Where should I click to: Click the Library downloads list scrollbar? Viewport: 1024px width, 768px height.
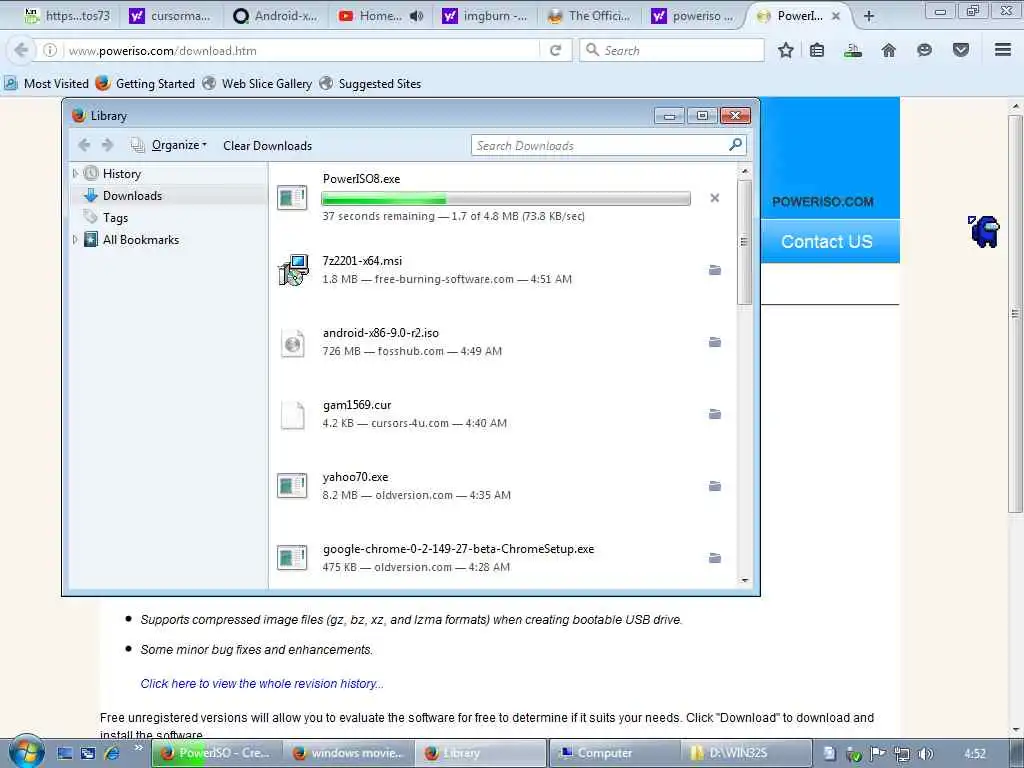coord(744,242)
